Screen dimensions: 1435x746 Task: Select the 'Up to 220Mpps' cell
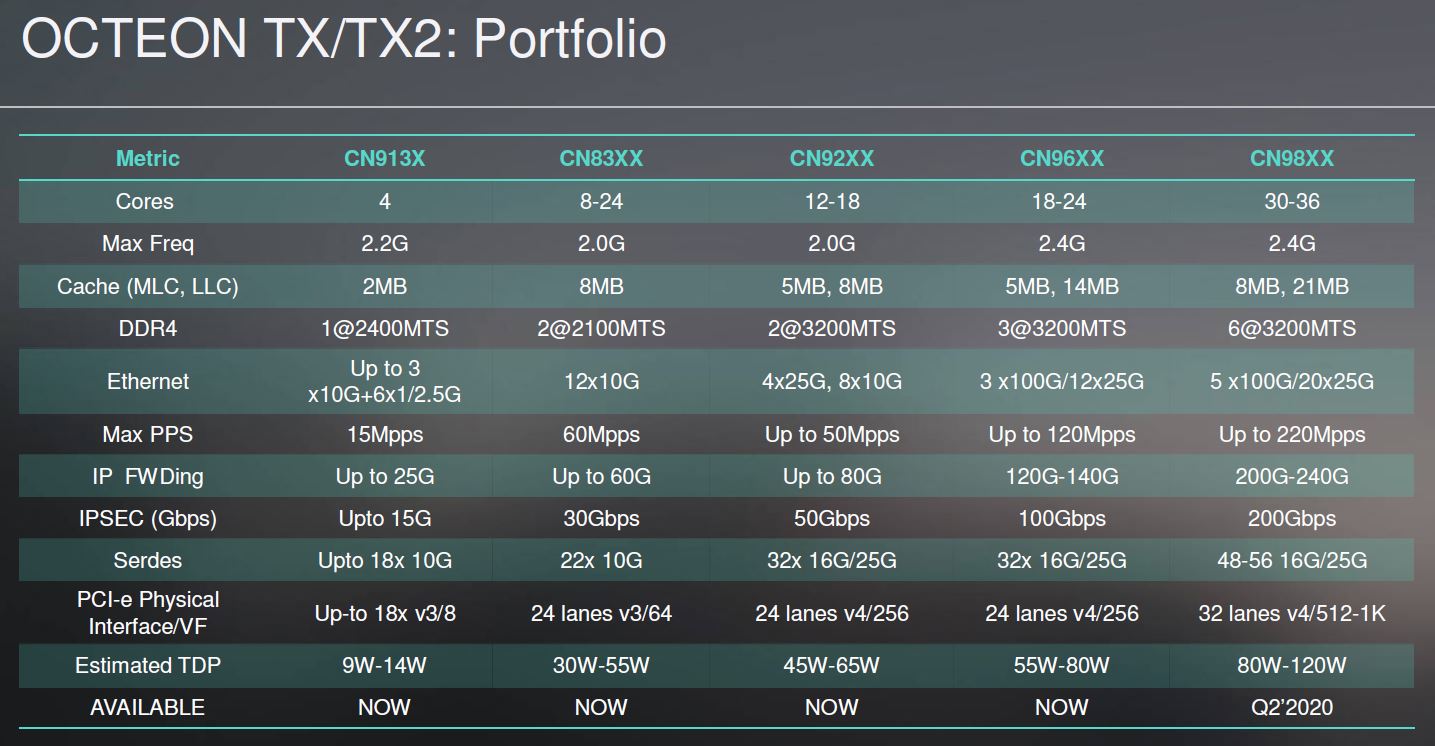click(x=1292, y=434)
